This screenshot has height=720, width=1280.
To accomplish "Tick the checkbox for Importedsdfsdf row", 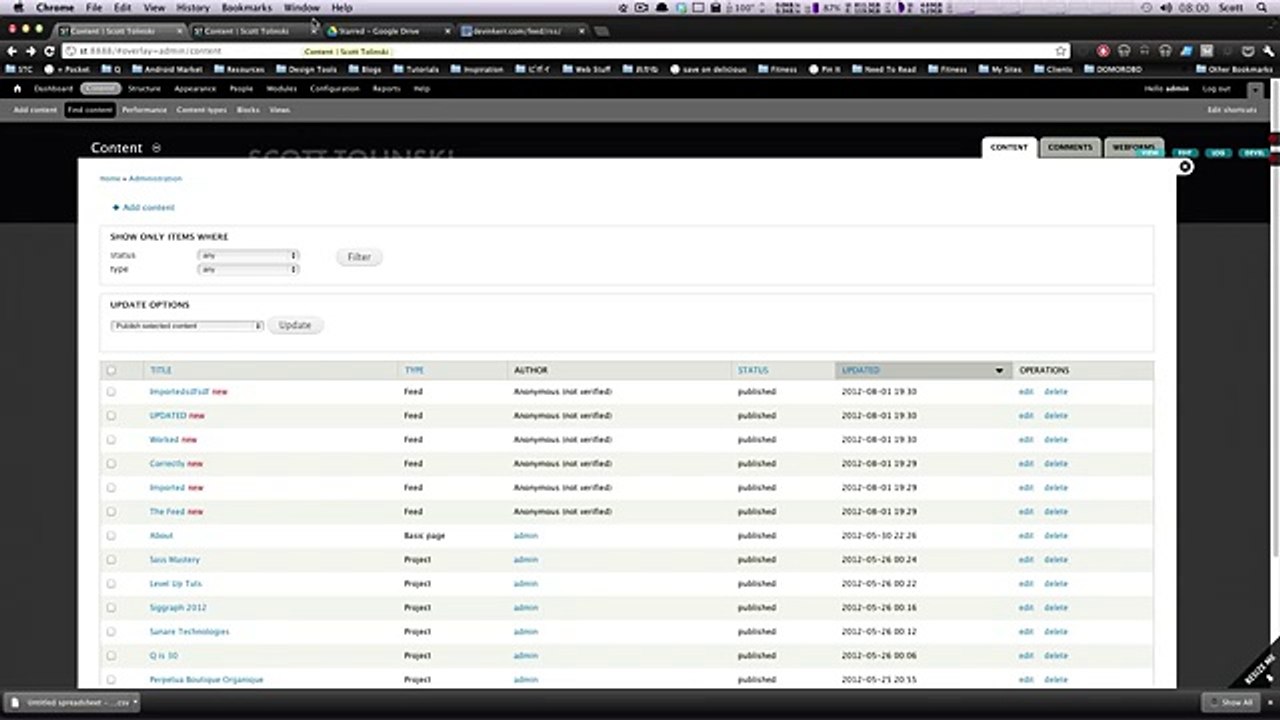I will (111, 392).
